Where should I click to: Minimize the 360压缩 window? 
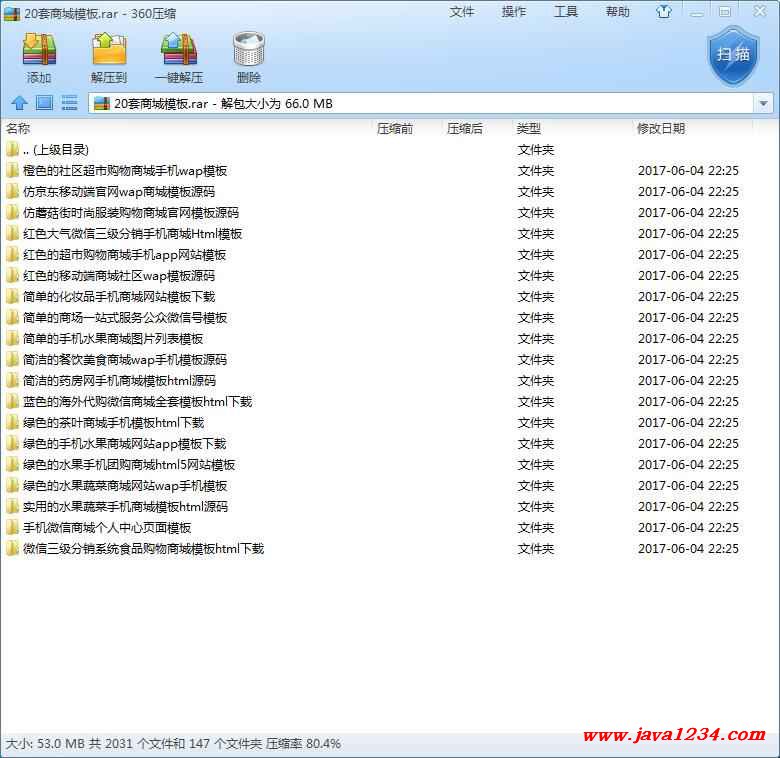pyautogui.click(x=697, y=12)
